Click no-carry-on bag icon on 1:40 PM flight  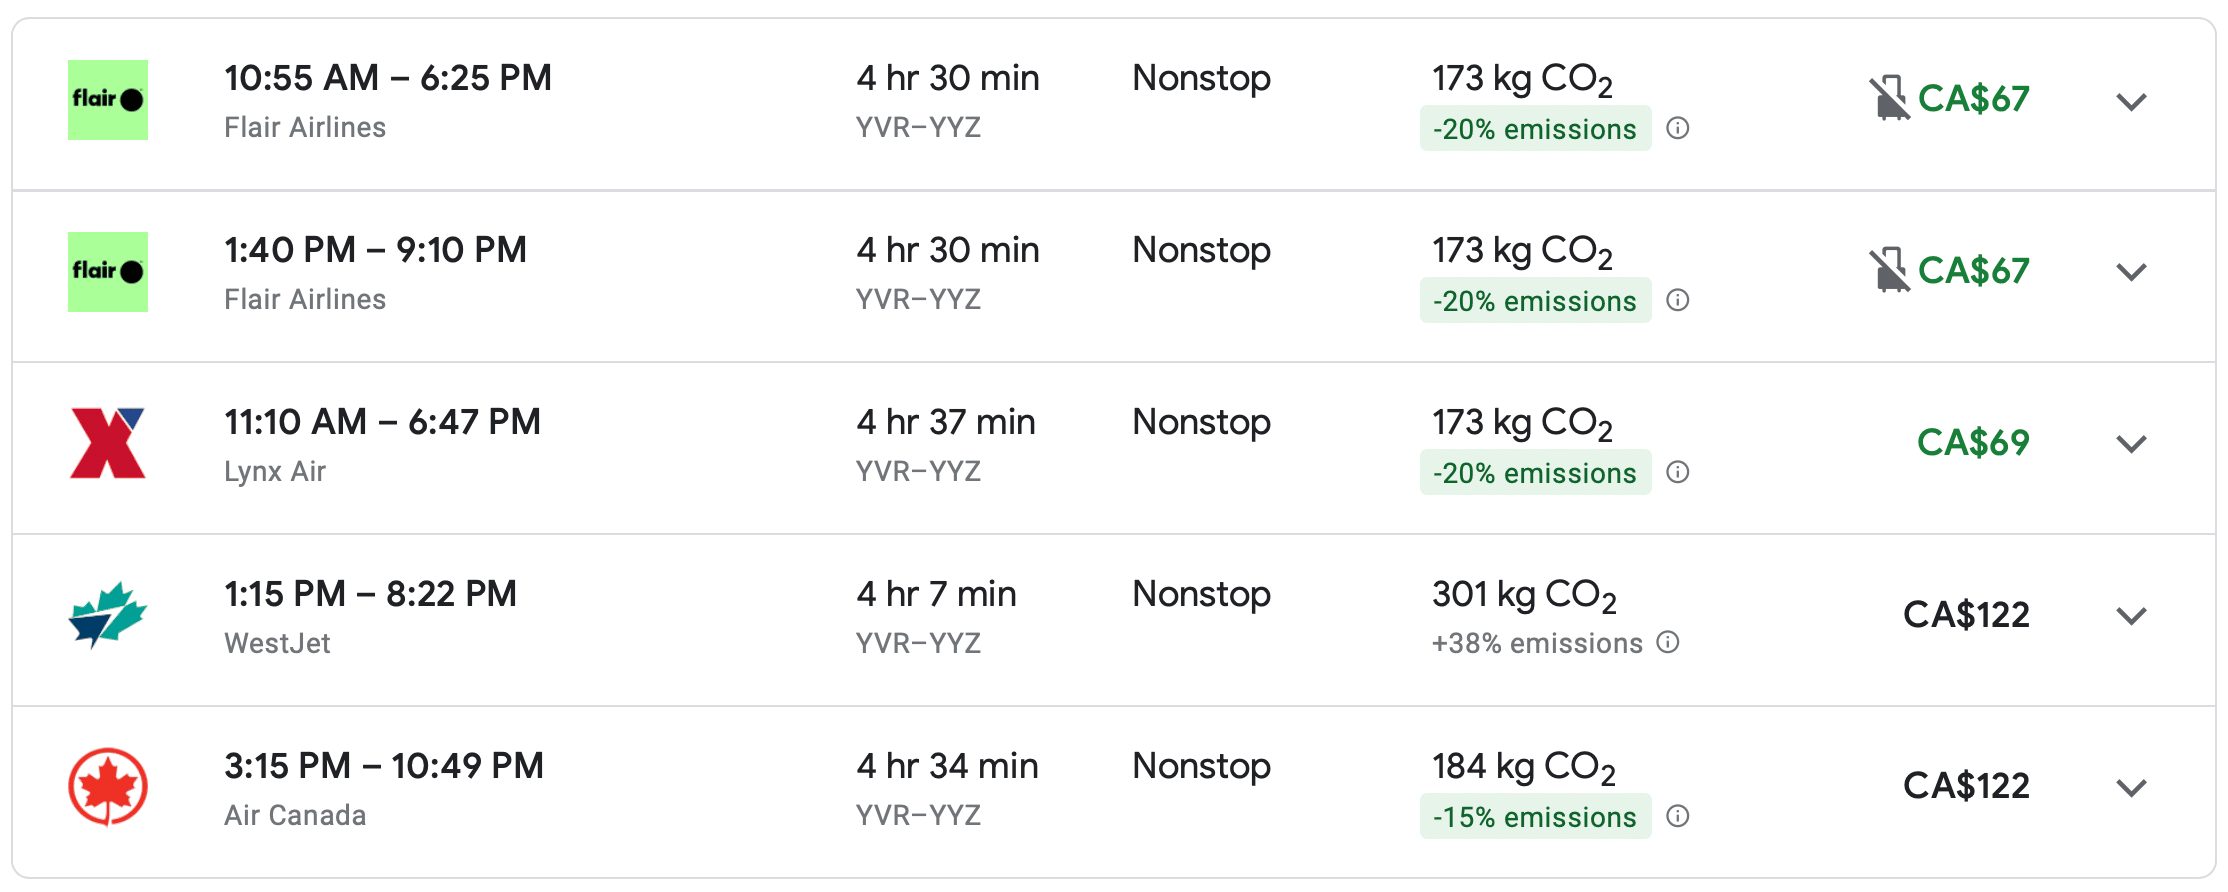[x=1889, y=270]
